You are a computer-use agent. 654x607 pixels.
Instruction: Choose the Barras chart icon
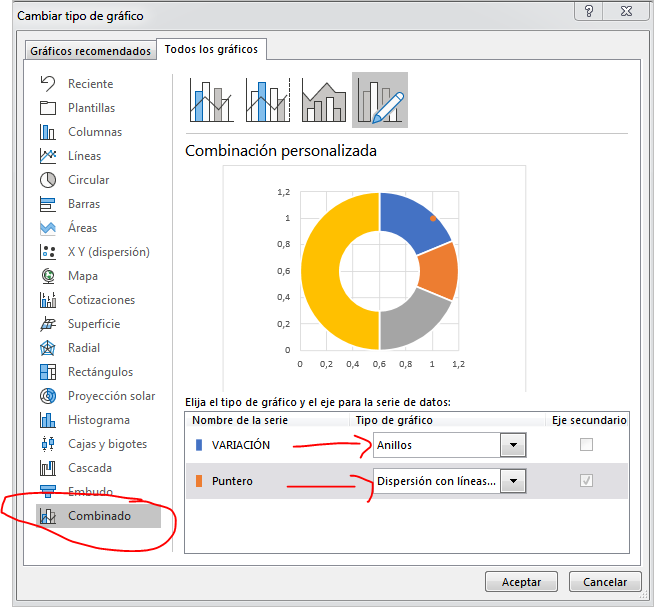(x=48, y=204)
